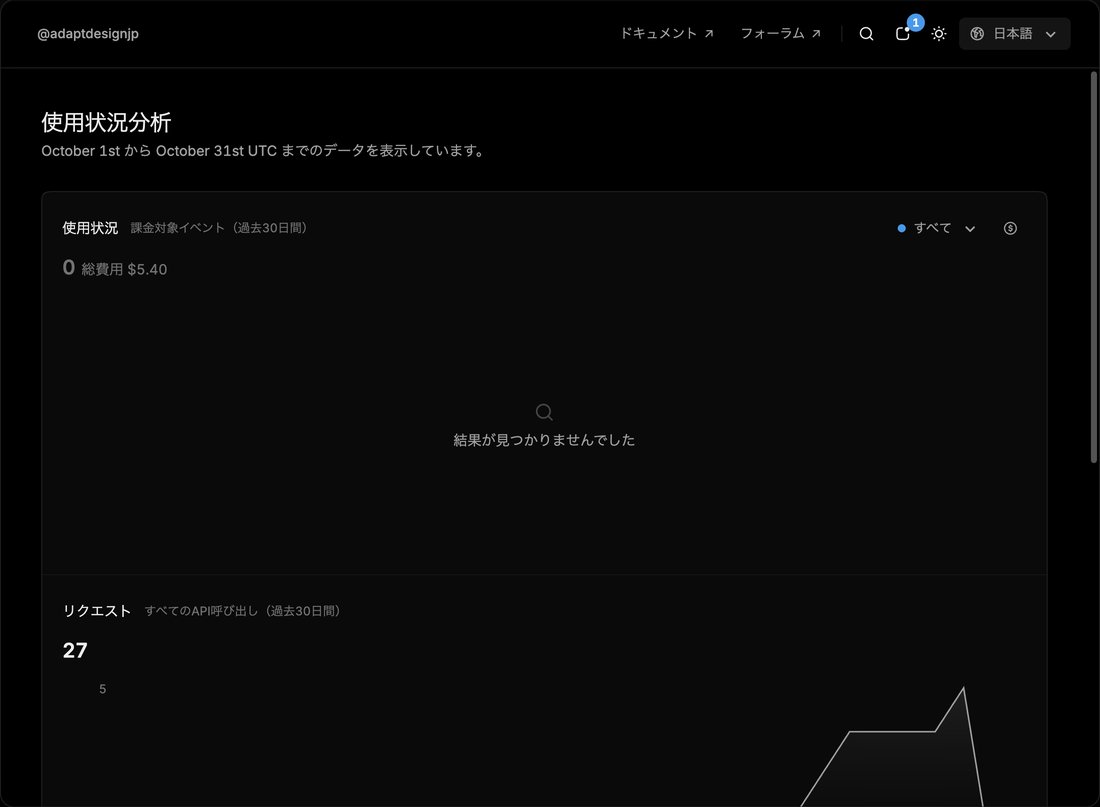Expand the すべて filter dropdown
The width and height of the screenshot is (1100, 807).
pyautogui.click(x=937, y=228)
